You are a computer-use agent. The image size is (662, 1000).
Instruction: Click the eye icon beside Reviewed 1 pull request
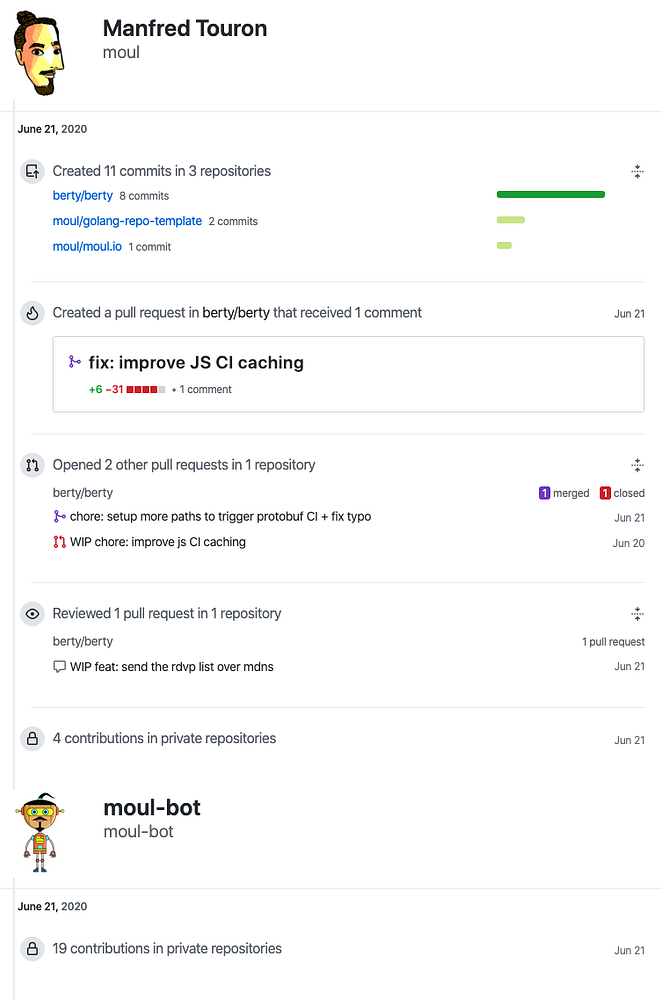[33, 614]
